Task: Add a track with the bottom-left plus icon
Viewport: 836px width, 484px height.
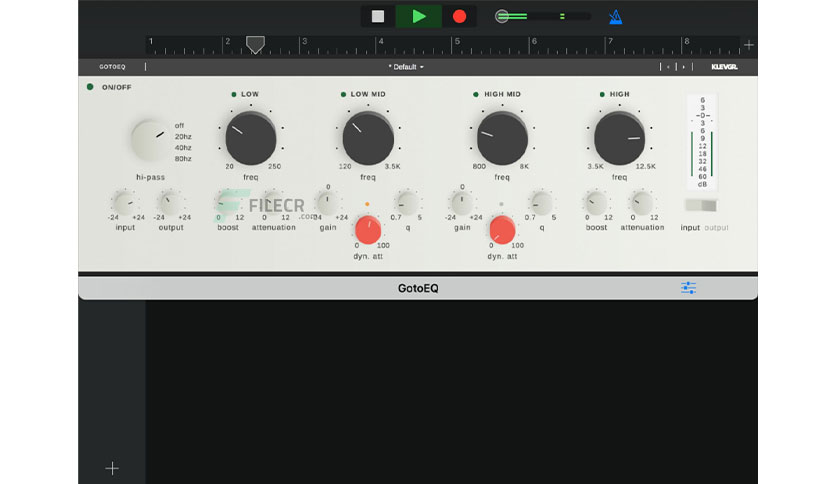Action: click(x=112, y=469)
